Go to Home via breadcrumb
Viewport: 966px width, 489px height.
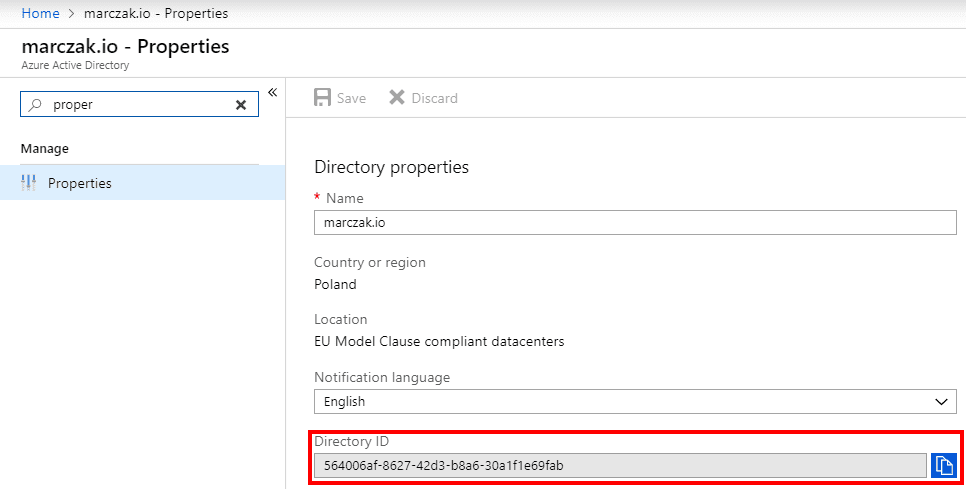(39, 14)
